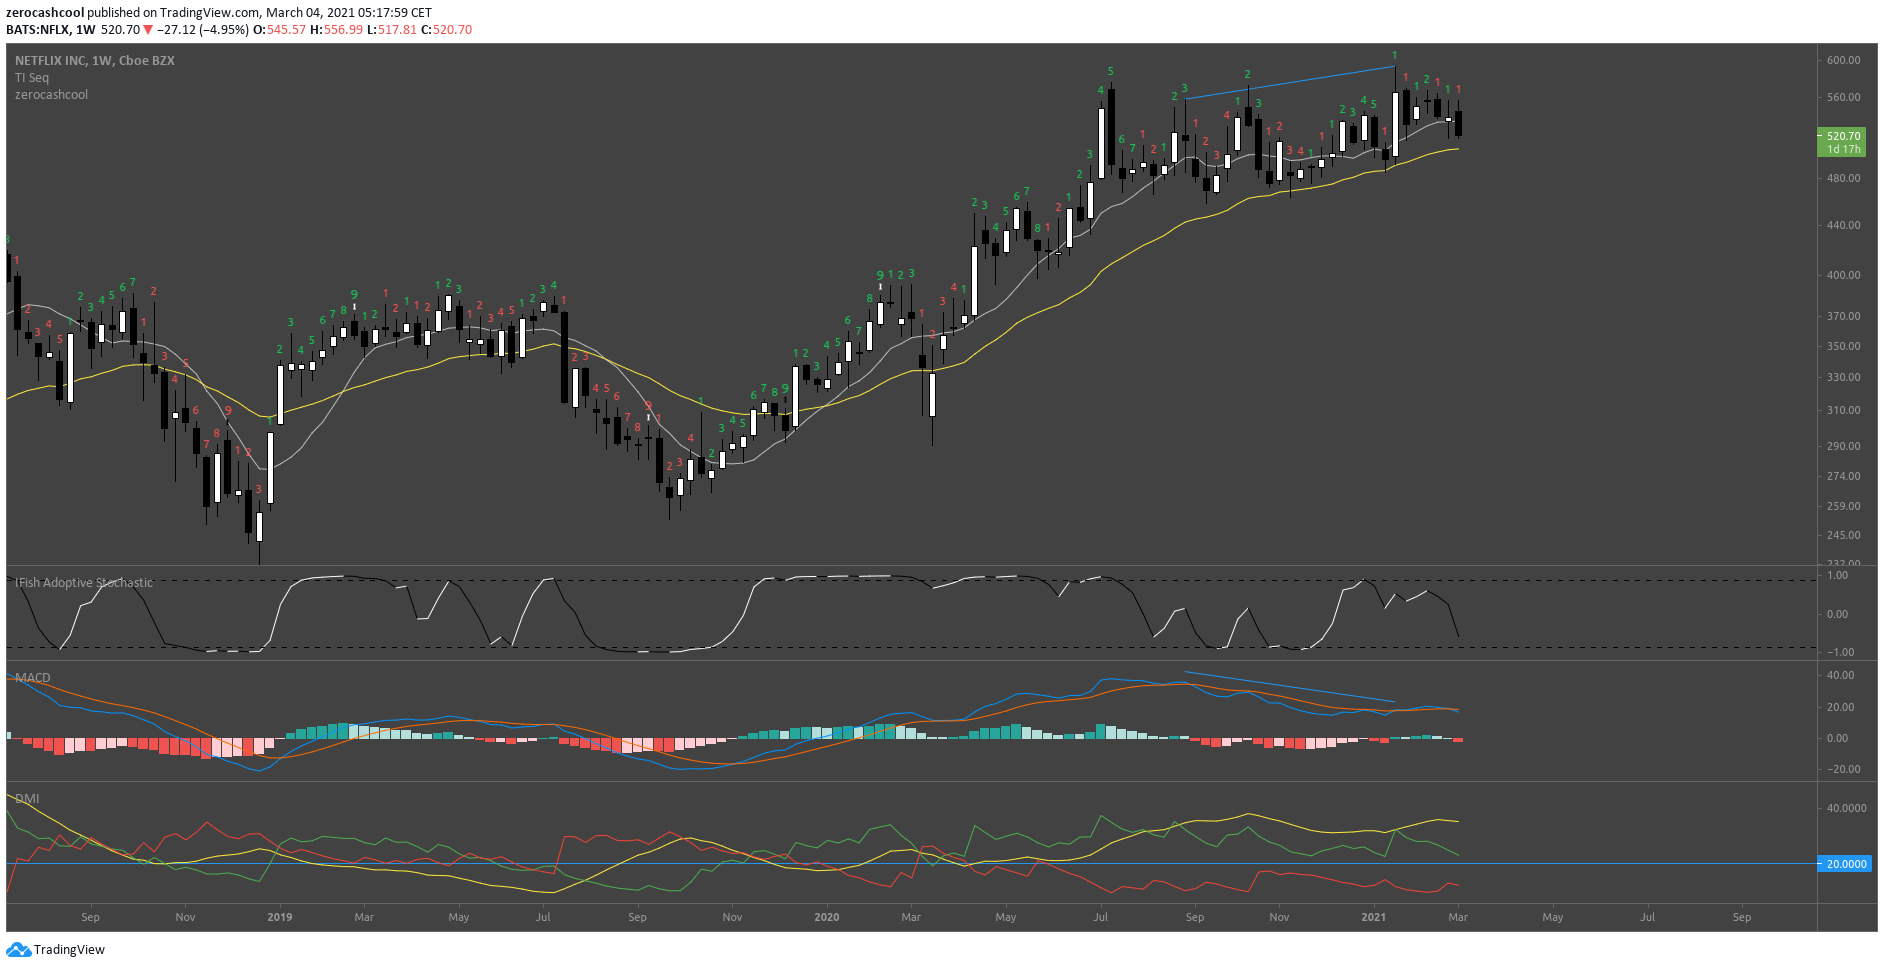
Task: Click the −27.12 (−4.95%) change text
Action: coord(202,30)
